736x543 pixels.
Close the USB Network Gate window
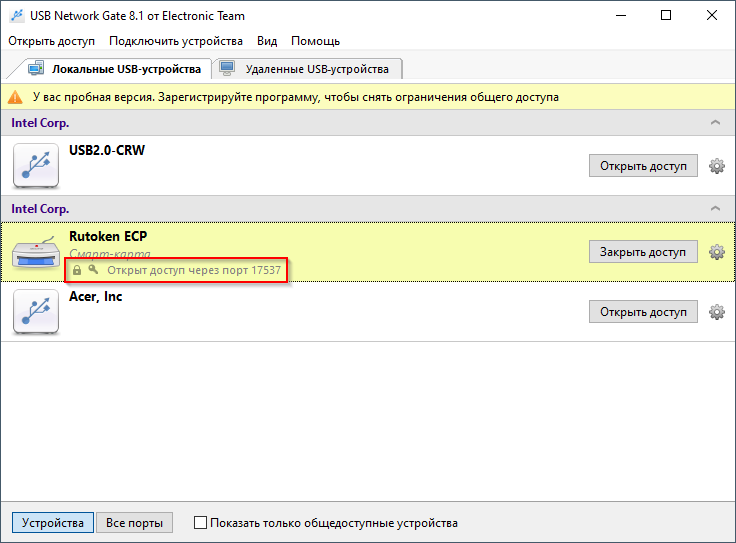click(x=712, y=15)
